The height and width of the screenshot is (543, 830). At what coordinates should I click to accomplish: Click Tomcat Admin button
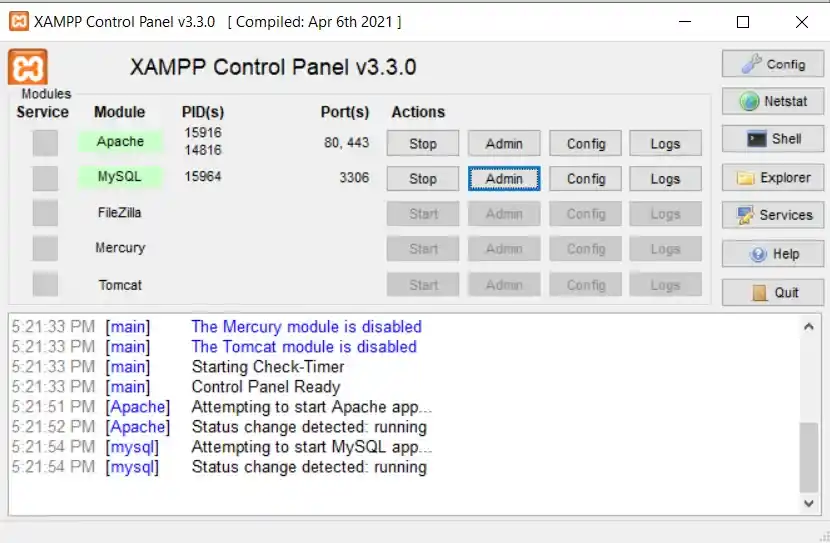click(x=504, y=285)
